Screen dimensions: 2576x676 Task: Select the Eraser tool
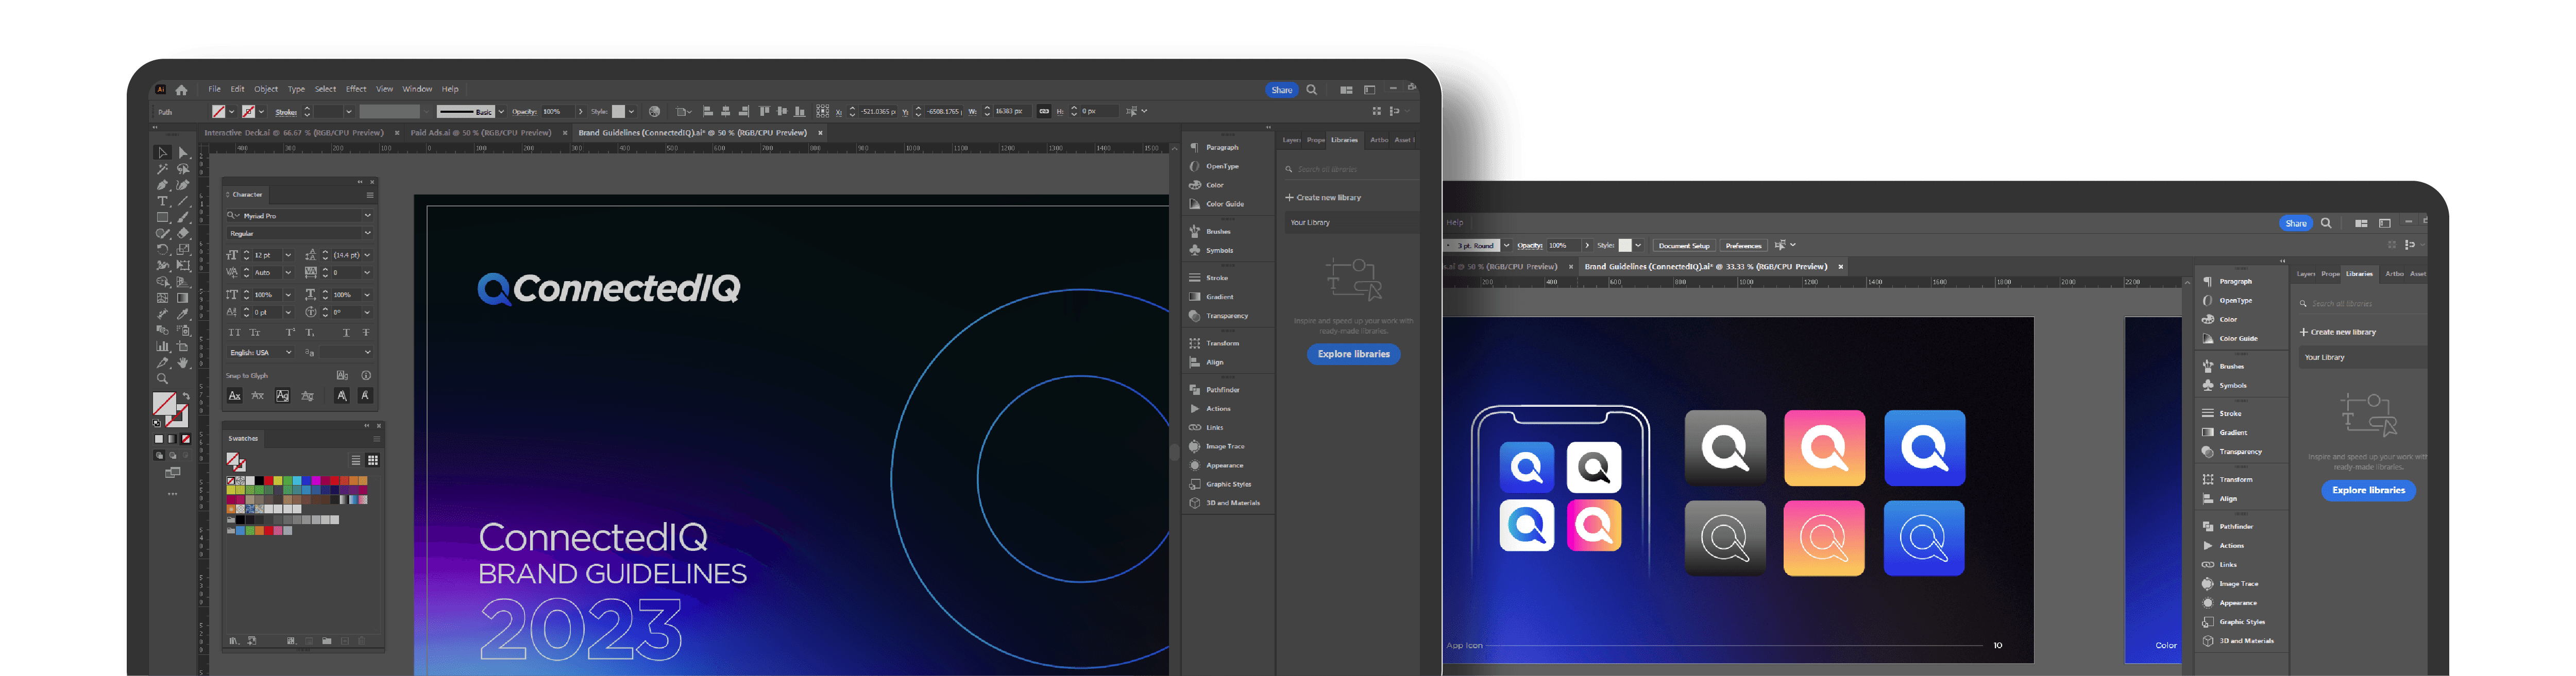pyautogui.click(x=183, y=233)
